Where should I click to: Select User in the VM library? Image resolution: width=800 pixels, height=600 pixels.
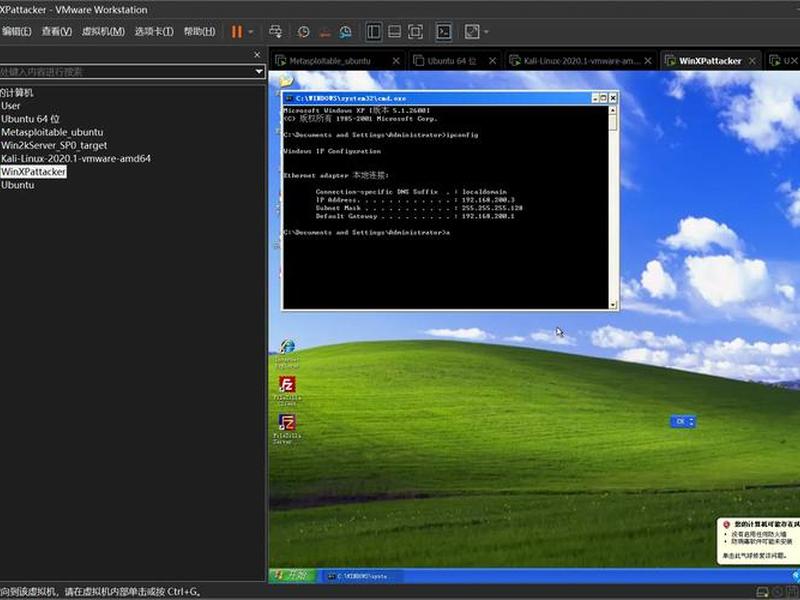[x=11, y=106]
